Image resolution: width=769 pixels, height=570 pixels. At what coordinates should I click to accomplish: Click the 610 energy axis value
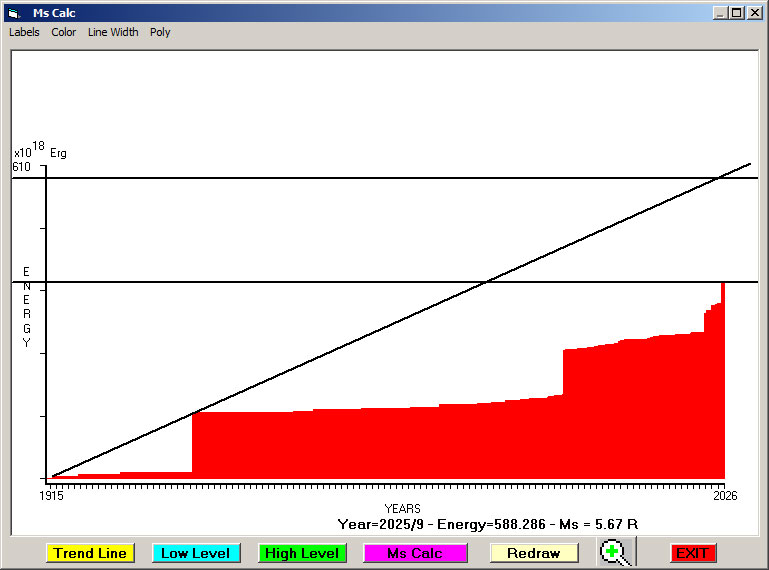[x=22, y=167]
